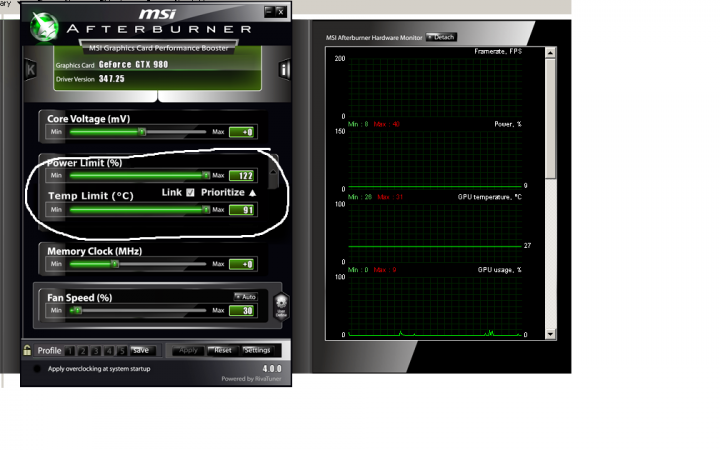Click the driver version 347.25 text

[x=112, y=79]
